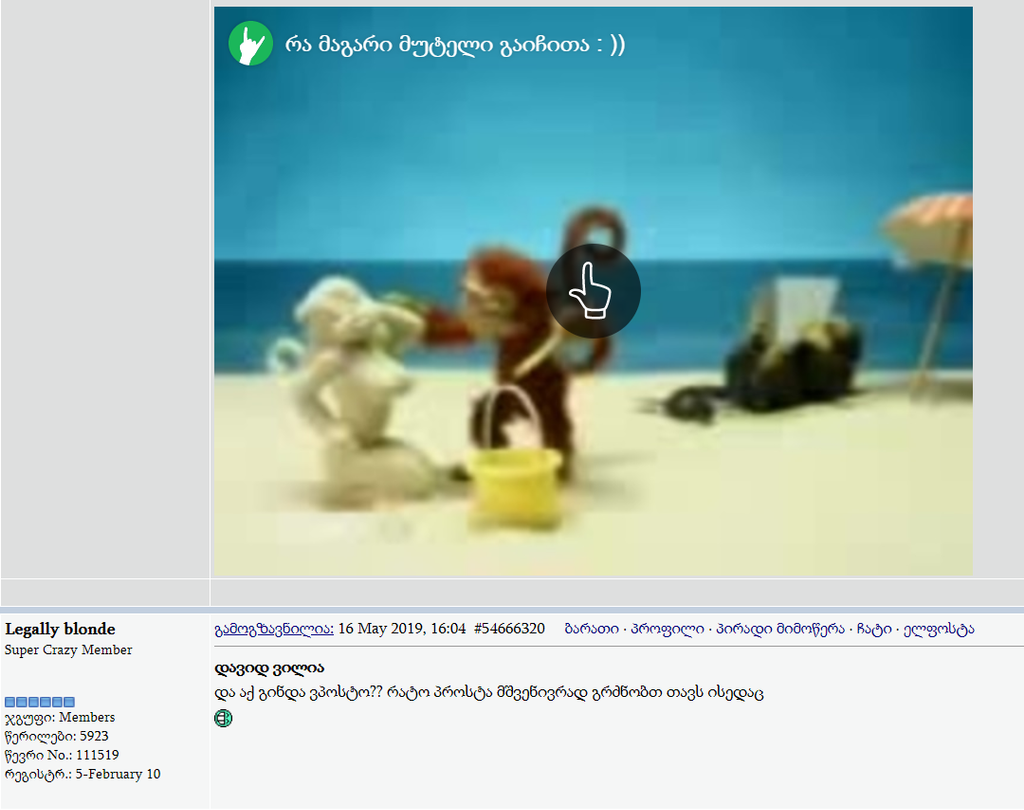Click the username Legally blonde

[60, 629]
